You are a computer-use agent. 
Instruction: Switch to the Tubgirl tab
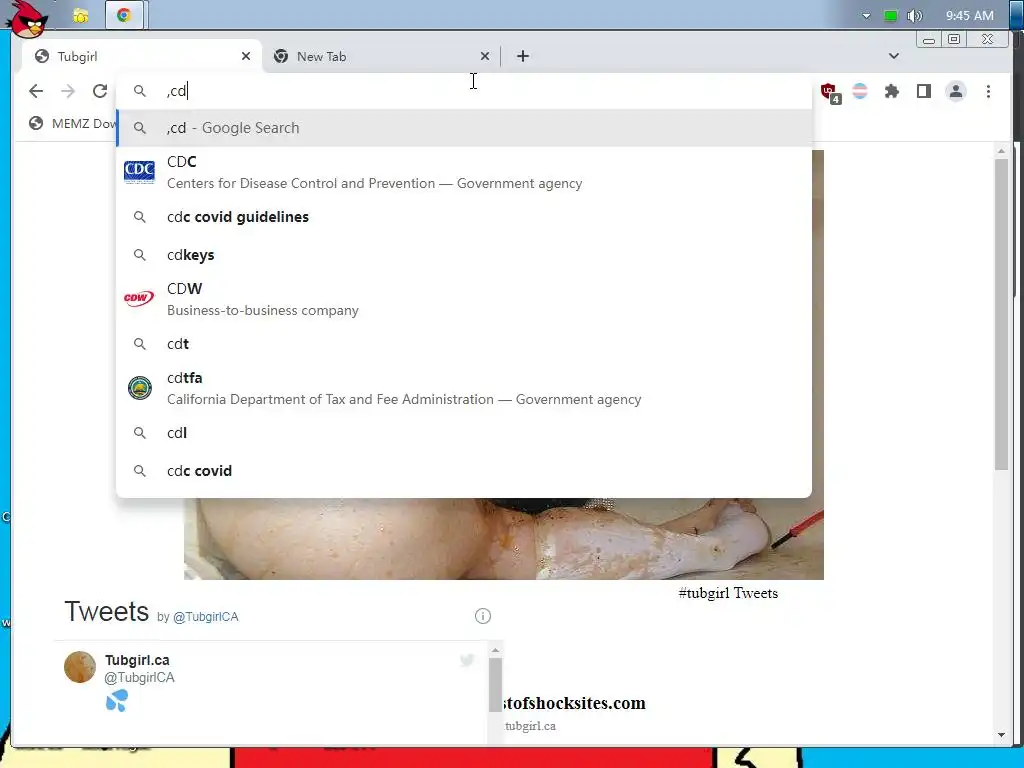(x=142, y=56)
